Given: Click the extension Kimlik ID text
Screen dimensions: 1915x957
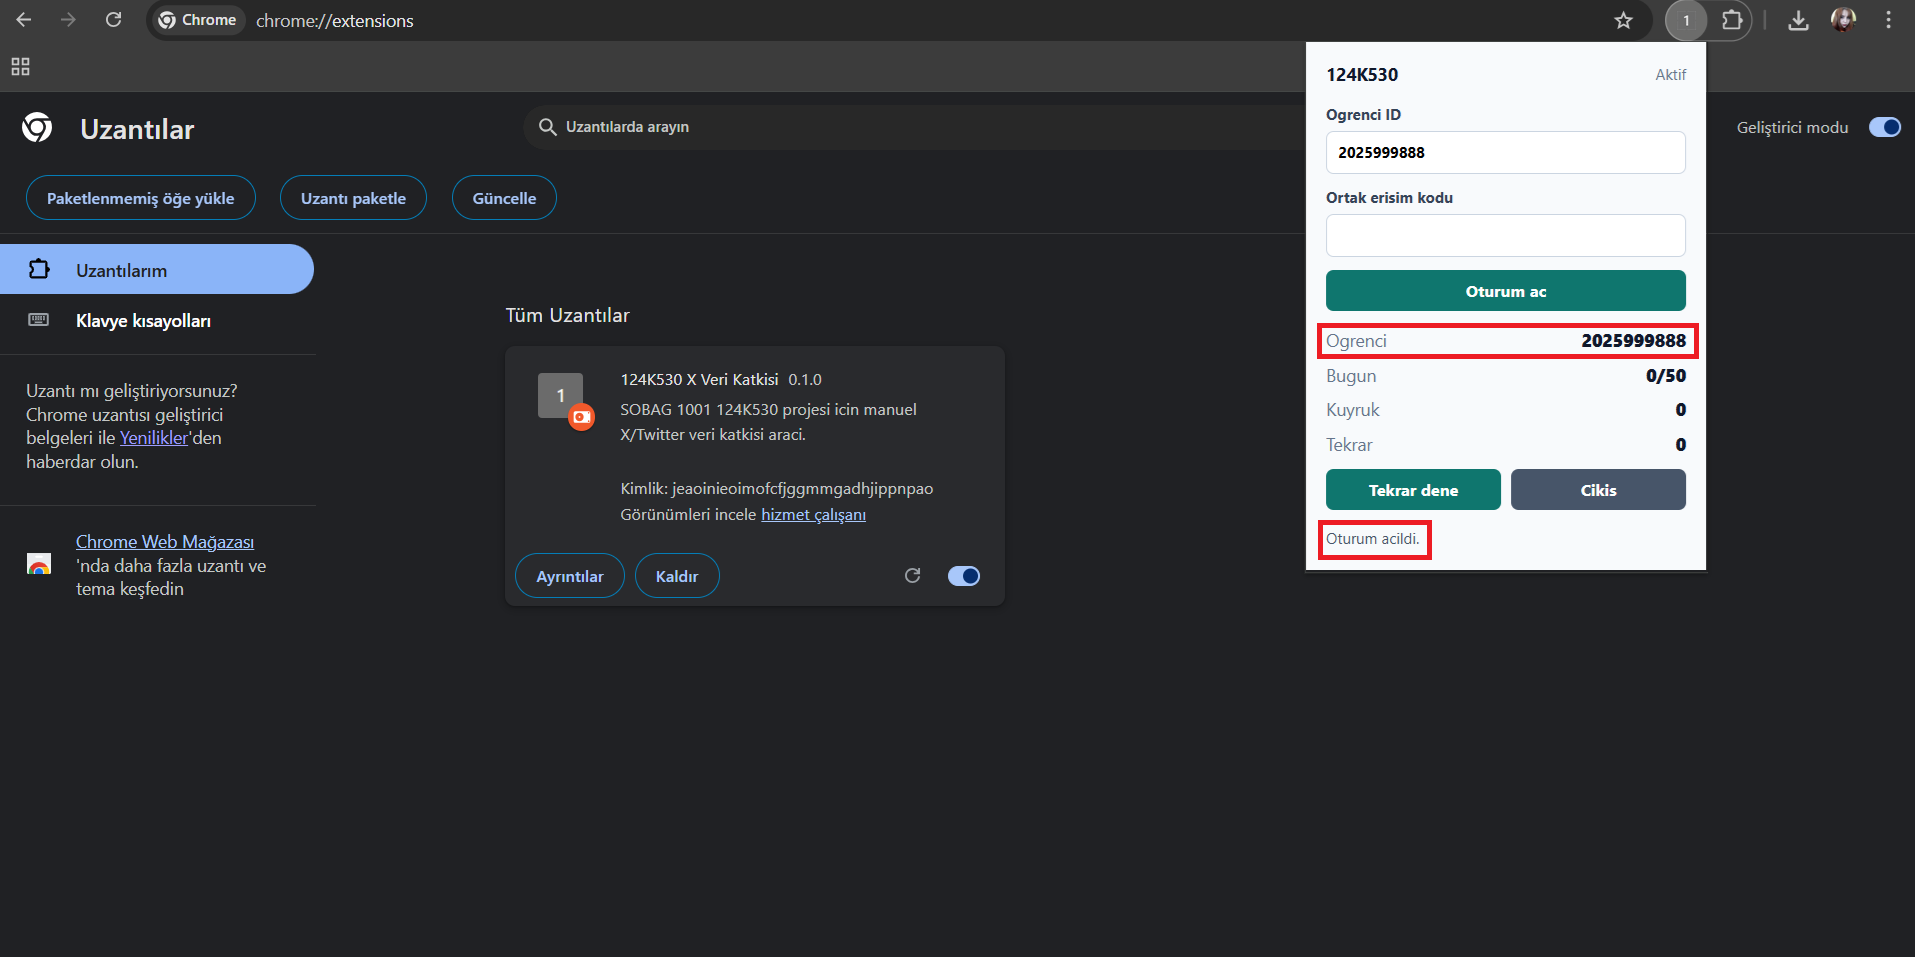Looking at the screenshot, I should 777,488.
